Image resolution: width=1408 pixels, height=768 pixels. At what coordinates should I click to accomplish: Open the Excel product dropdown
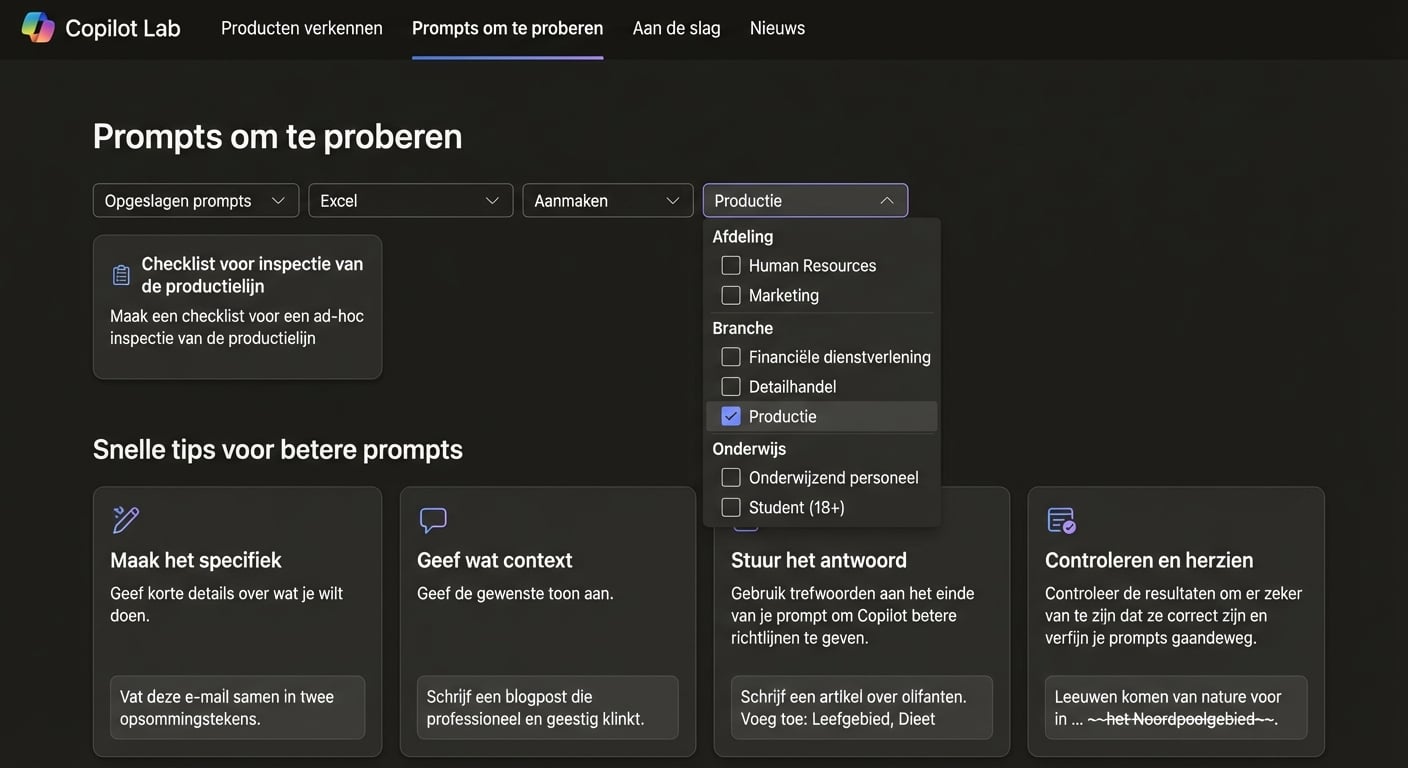pyautogui.click(x=410, y=200)
